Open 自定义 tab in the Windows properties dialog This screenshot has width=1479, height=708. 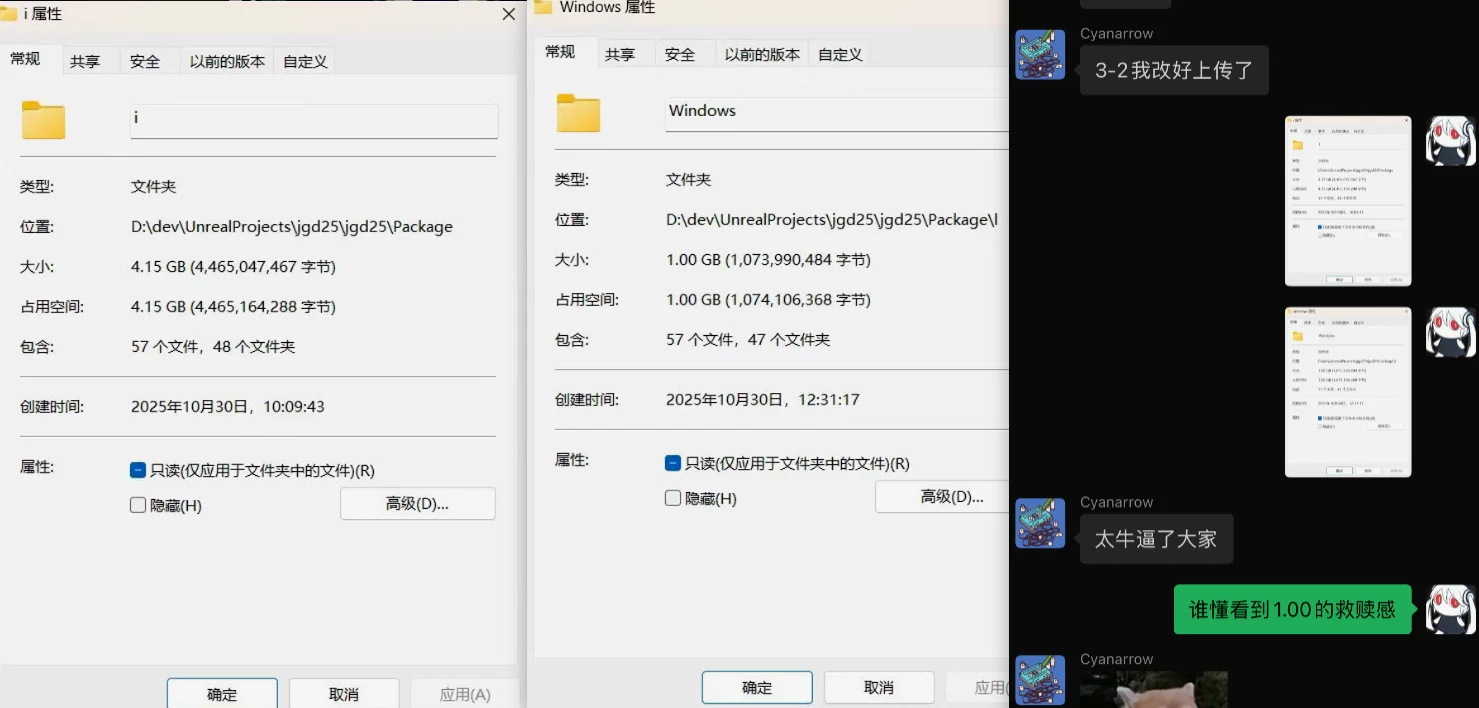click(x=840, y=54)
